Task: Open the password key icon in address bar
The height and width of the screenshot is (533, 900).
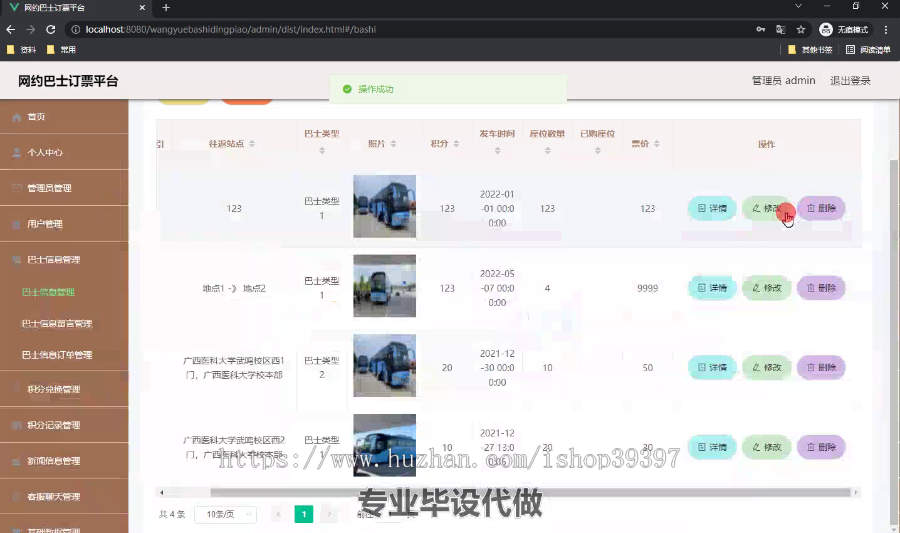Action: click(761, 29)
